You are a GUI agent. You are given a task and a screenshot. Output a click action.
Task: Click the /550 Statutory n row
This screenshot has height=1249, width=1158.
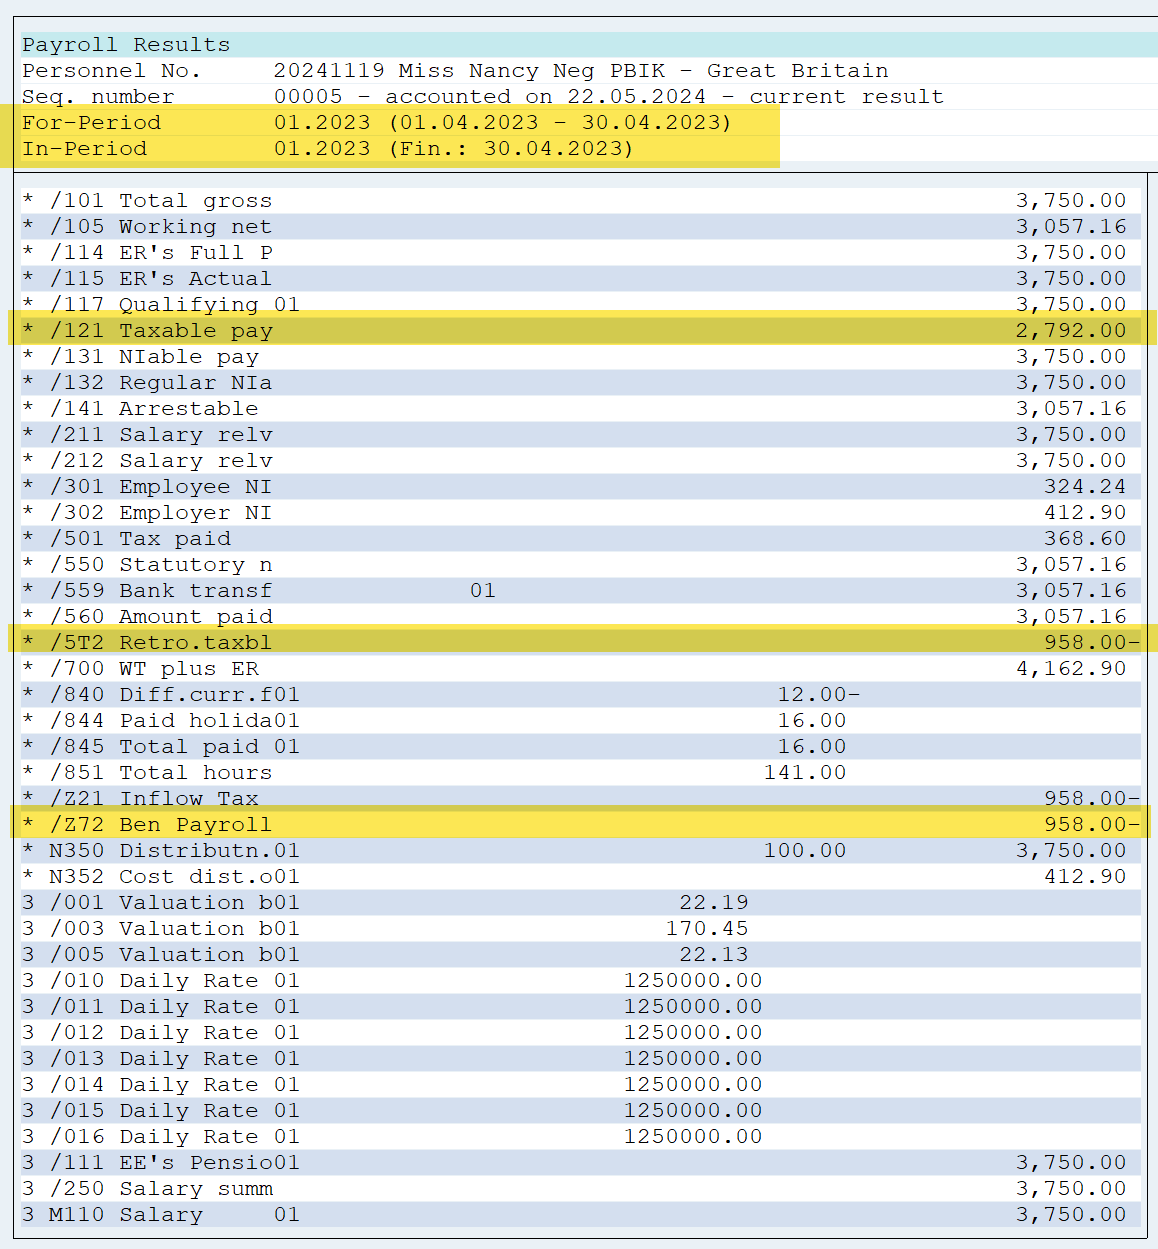coord(580,565)
